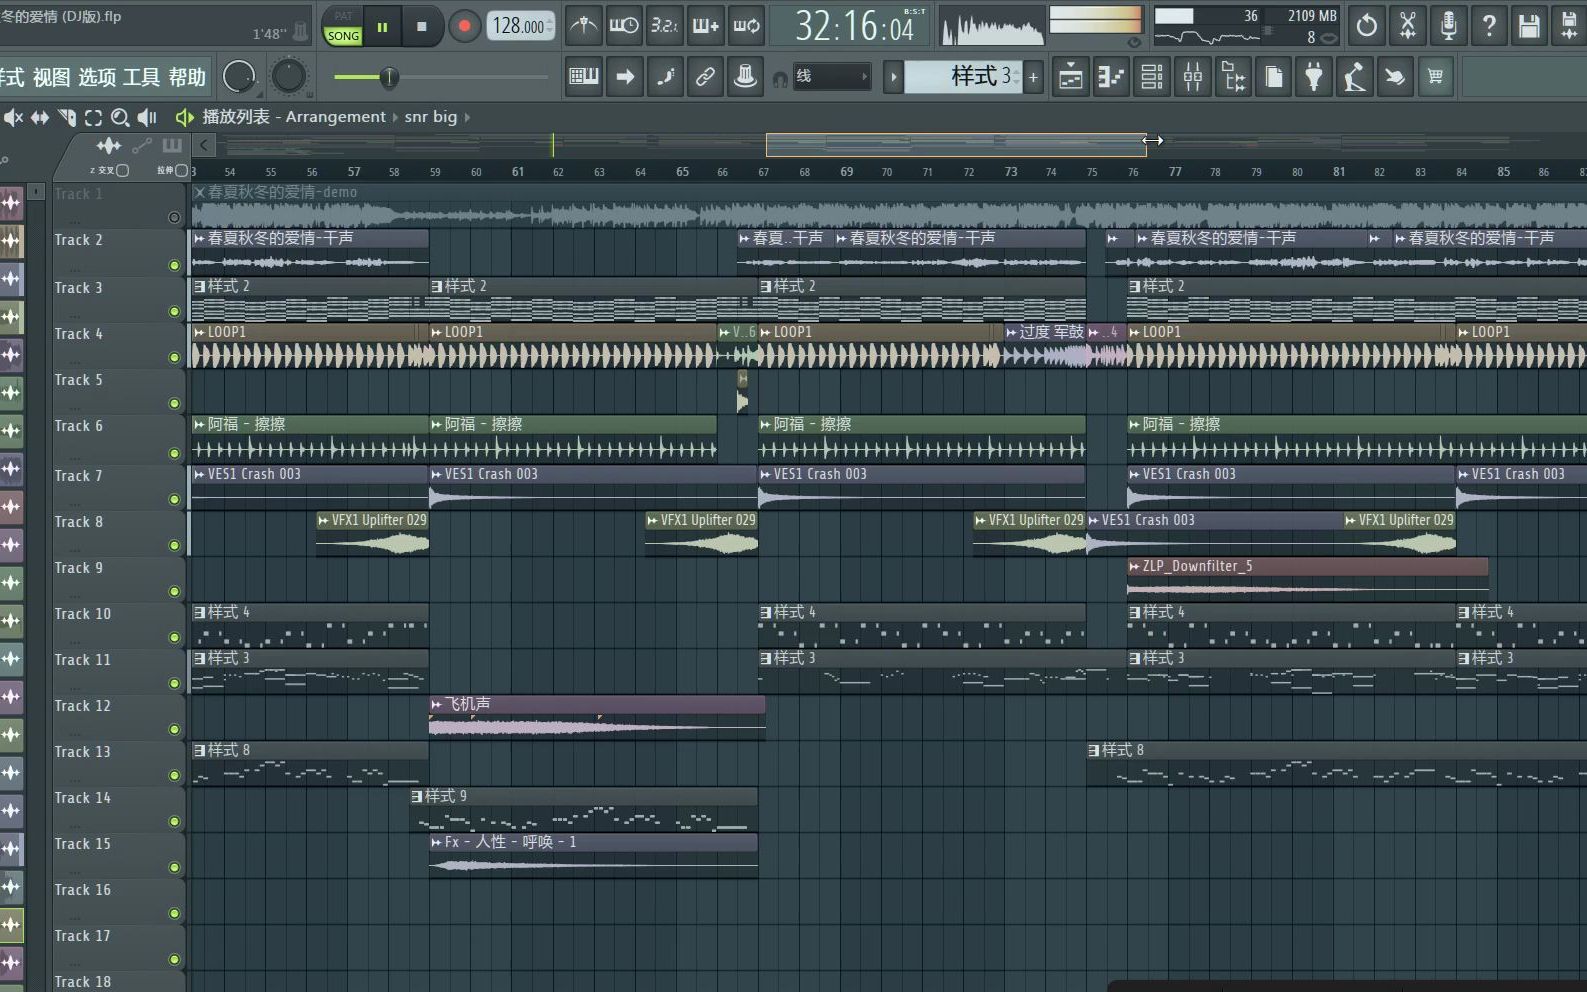1587x992 pixels.
Task: Save project with floppy disk icon
Action: coord(1529,26)
